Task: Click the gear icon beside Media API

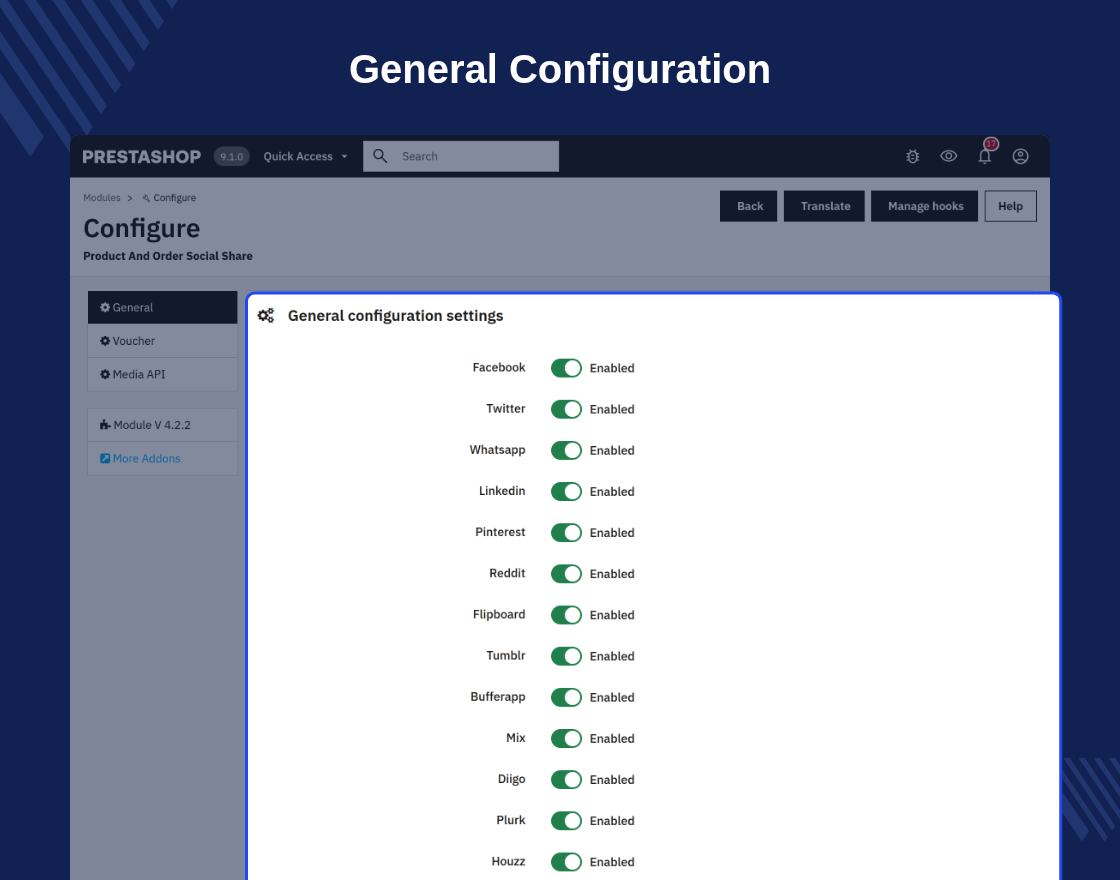Action: pos(105,374)
